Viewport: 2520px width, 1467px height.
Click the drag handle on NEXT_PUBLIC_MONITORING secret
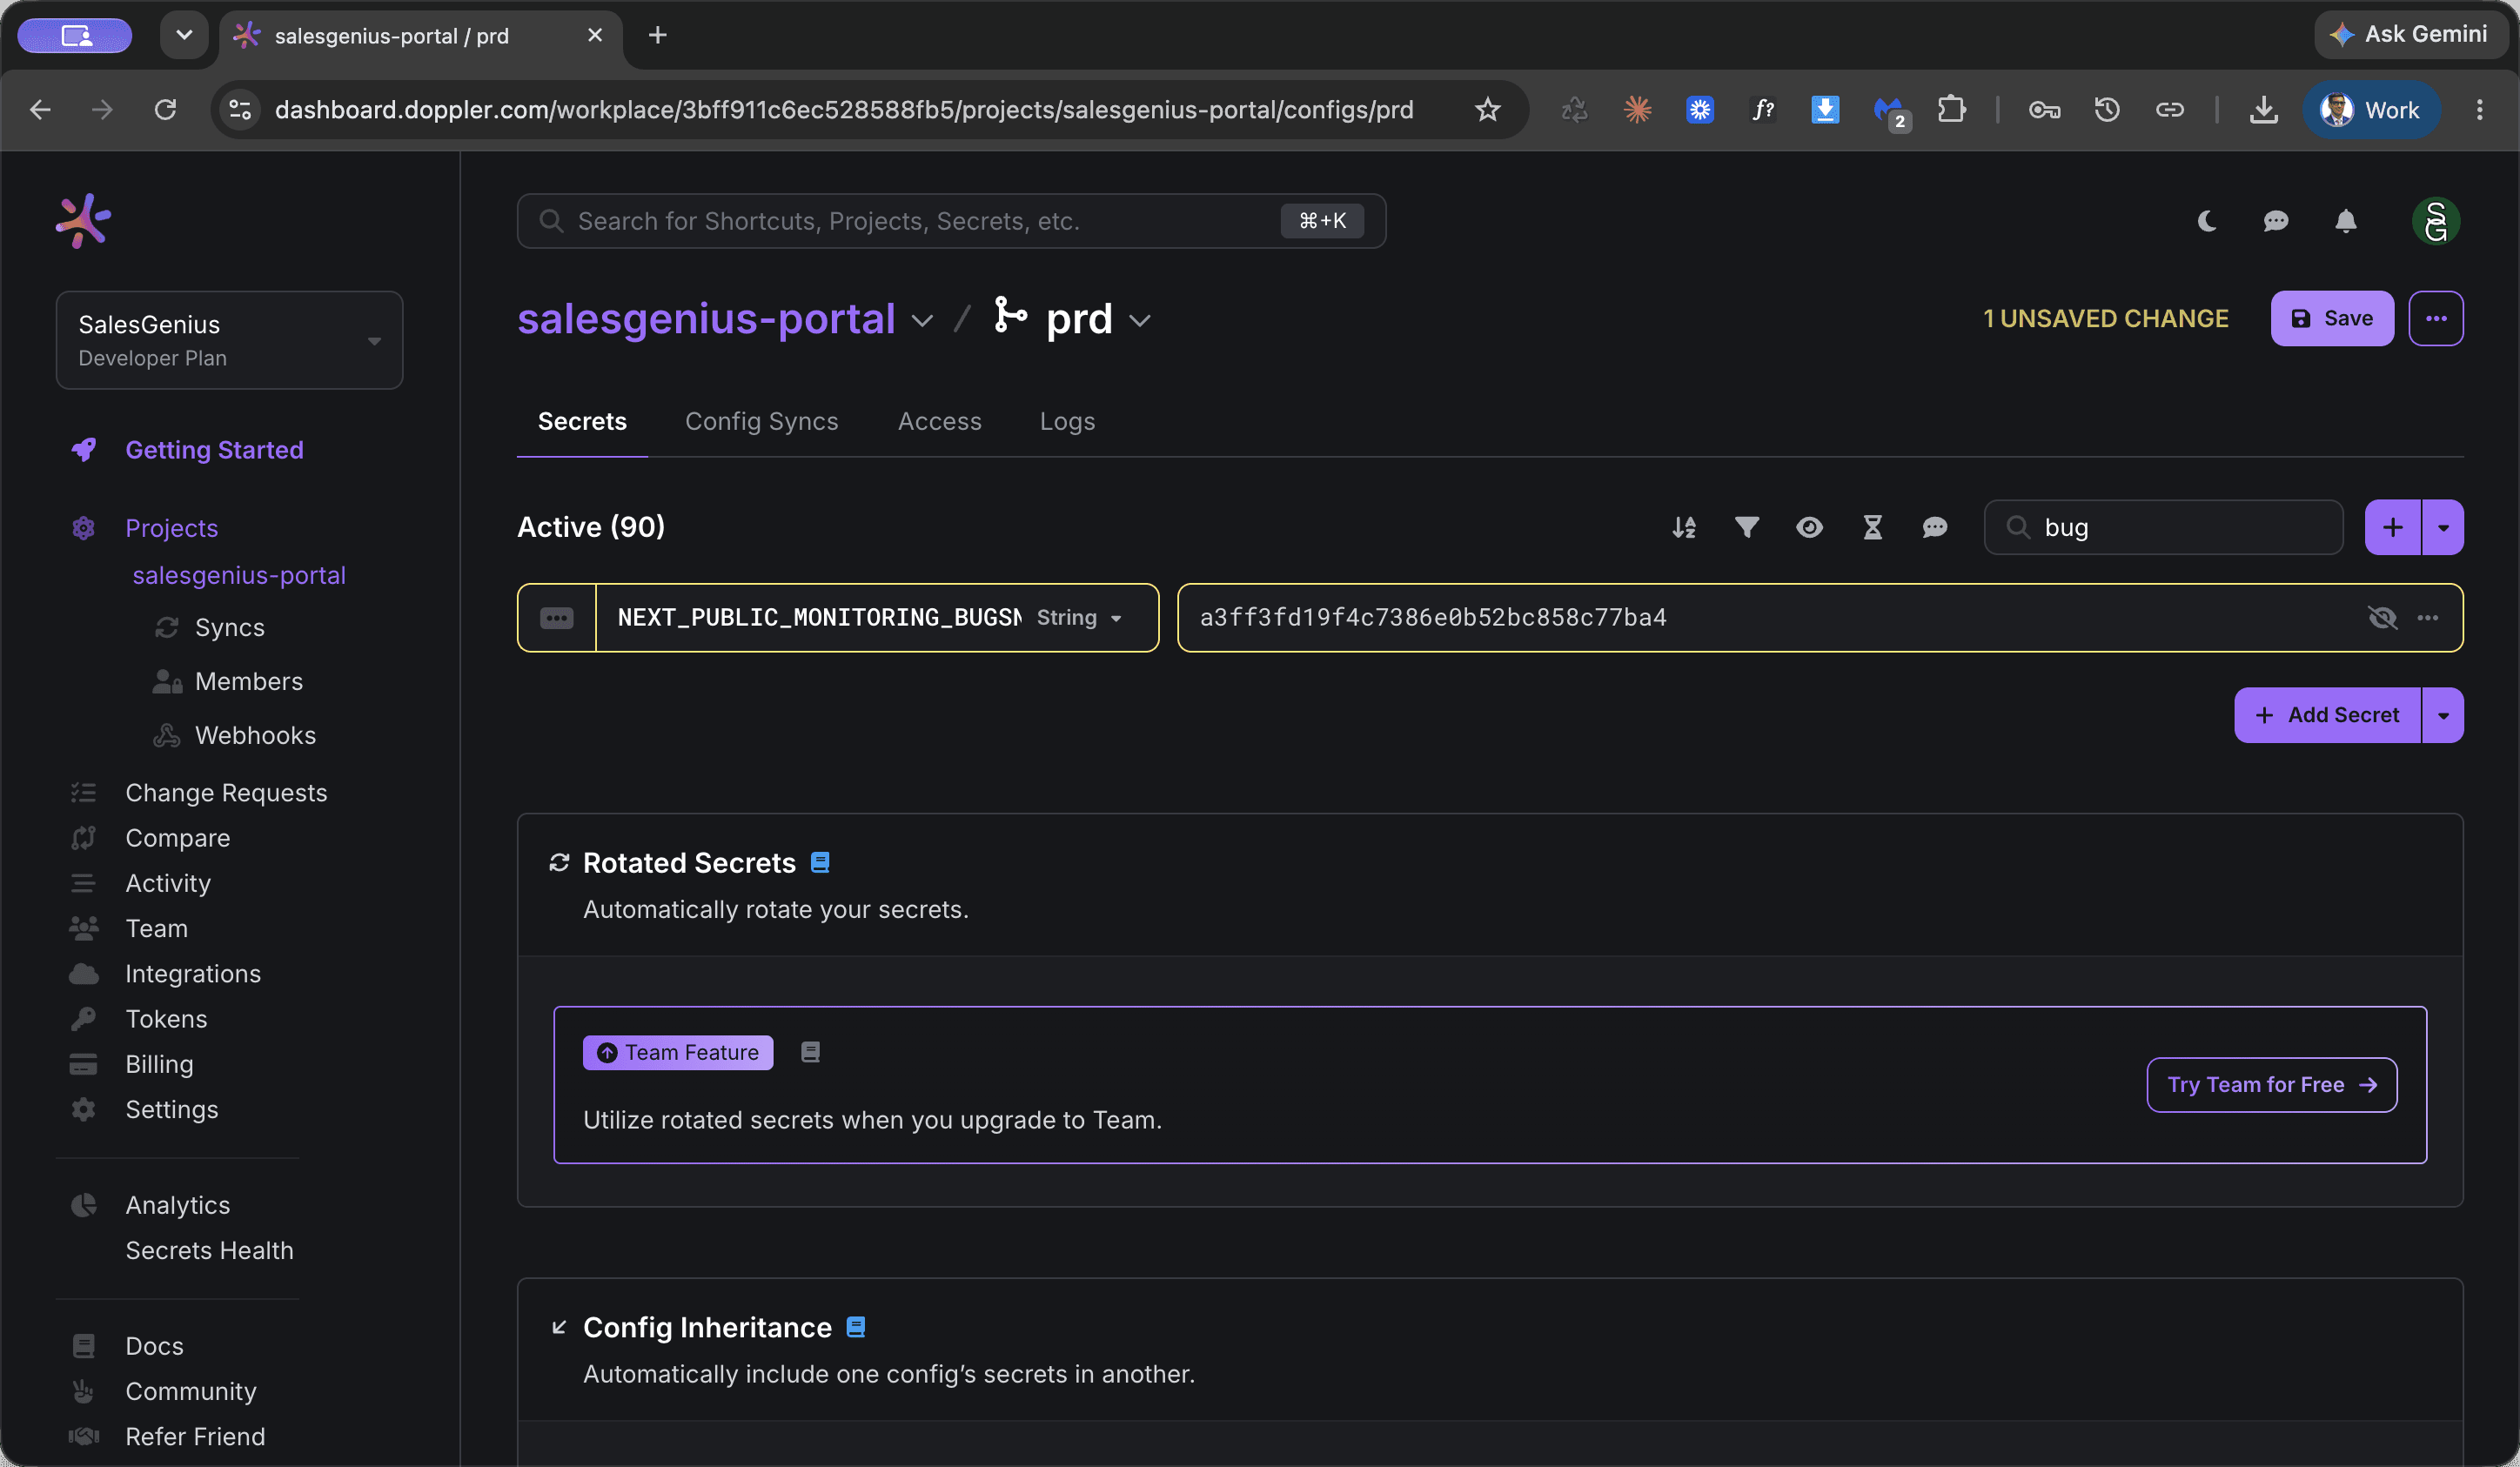tap(557, 618)
